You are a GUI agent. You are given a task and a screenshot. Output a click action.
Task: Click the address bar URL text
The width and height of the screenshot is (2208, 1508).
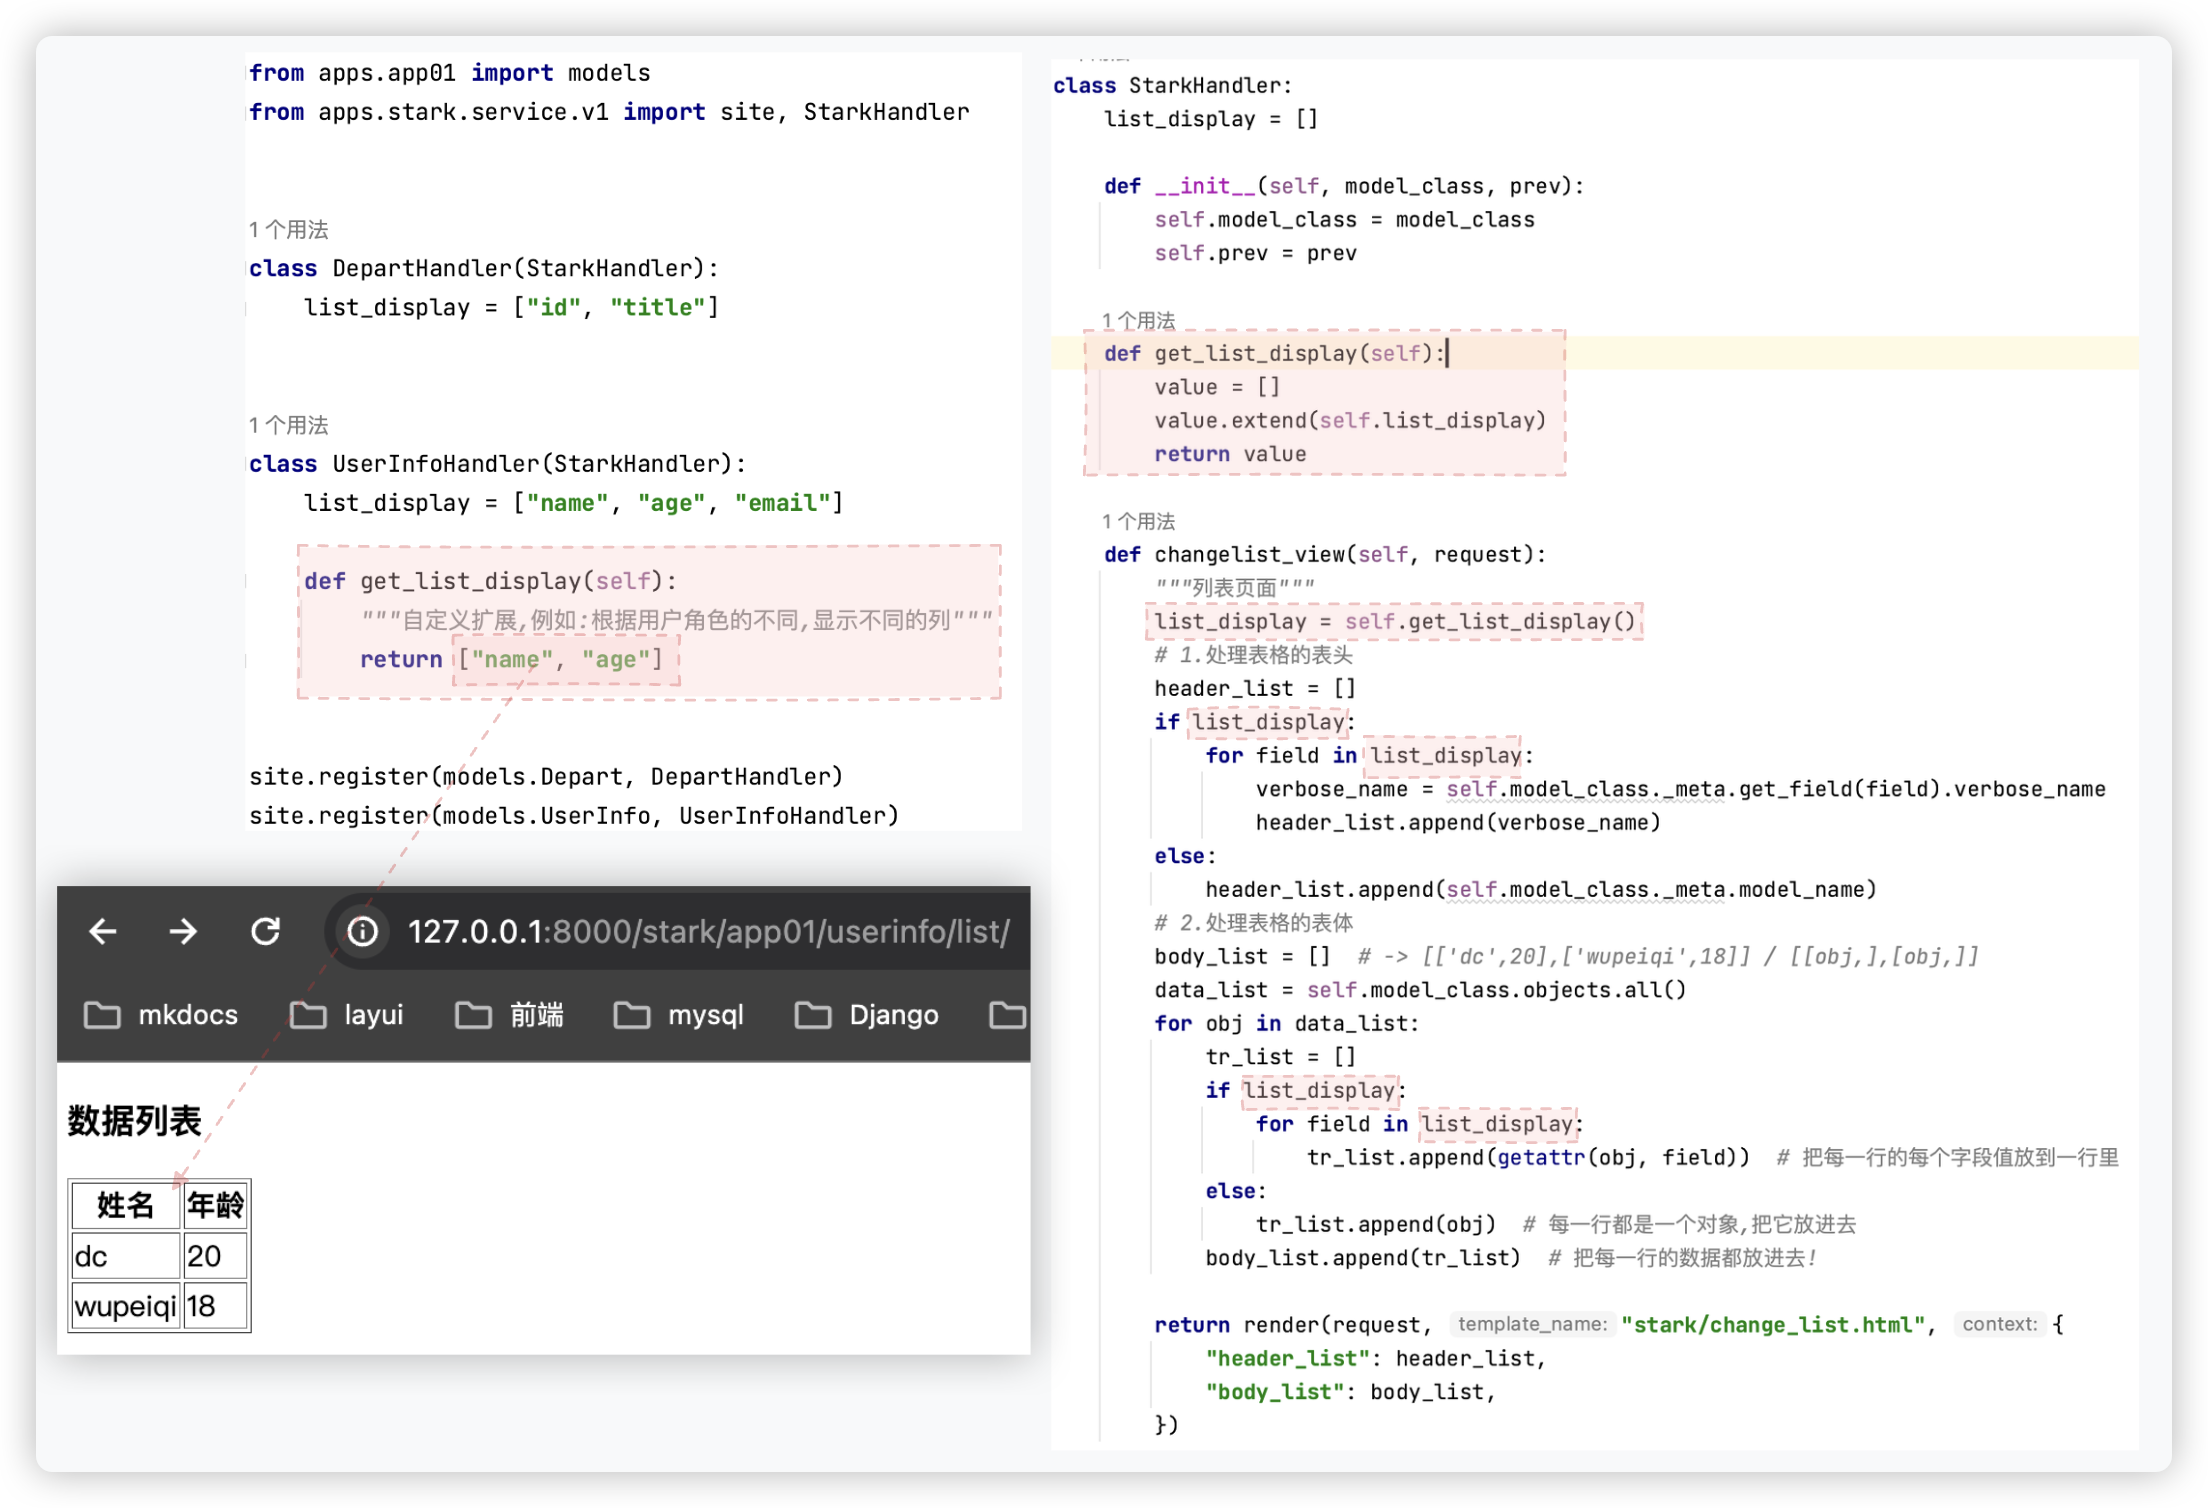708,932
